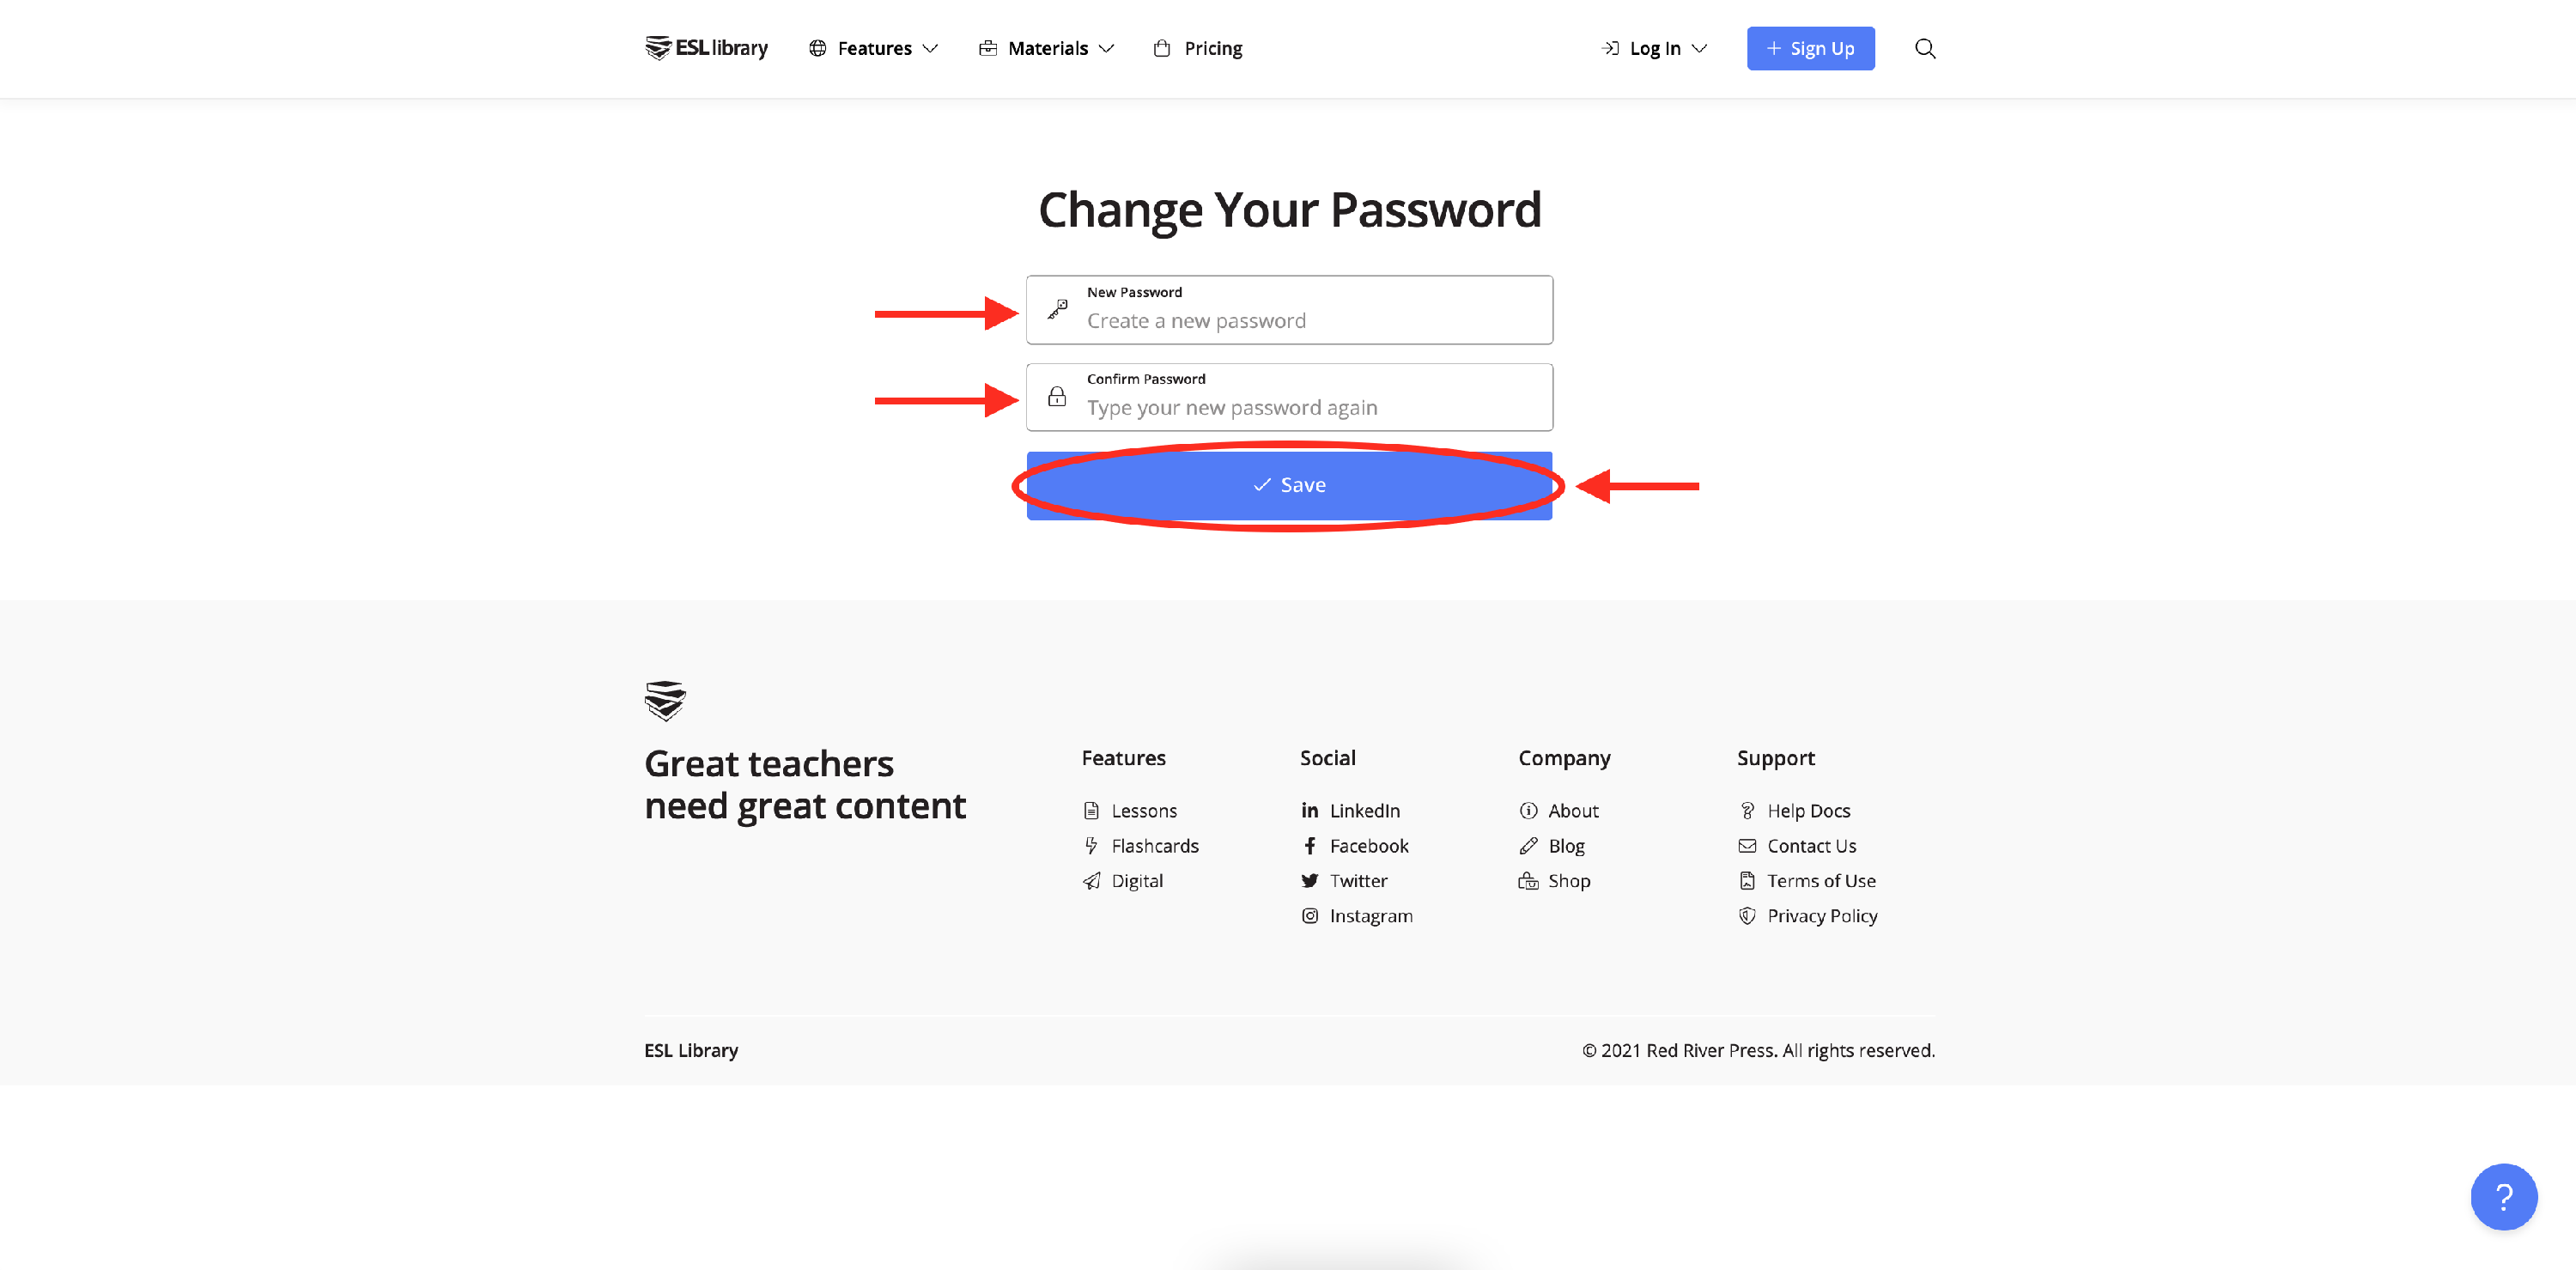2576x1270 pixels.
Task: Expand the Materials dropdown
Action: 1046,48
